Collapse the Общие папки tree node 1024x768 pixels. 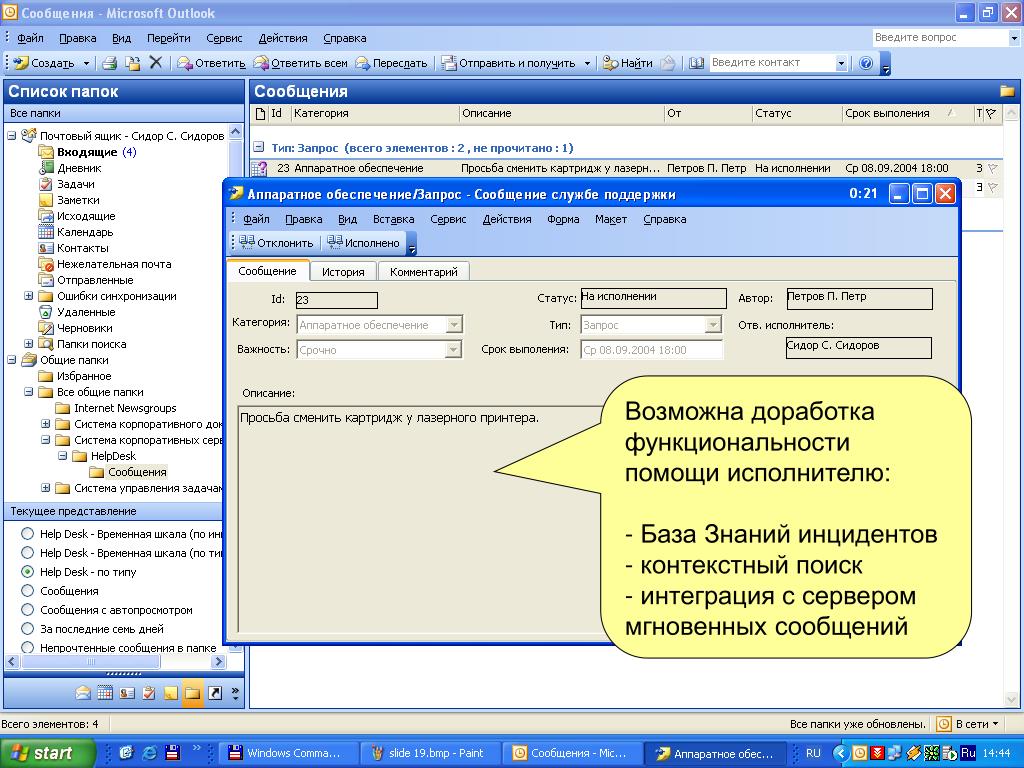[x=12, y=360]
